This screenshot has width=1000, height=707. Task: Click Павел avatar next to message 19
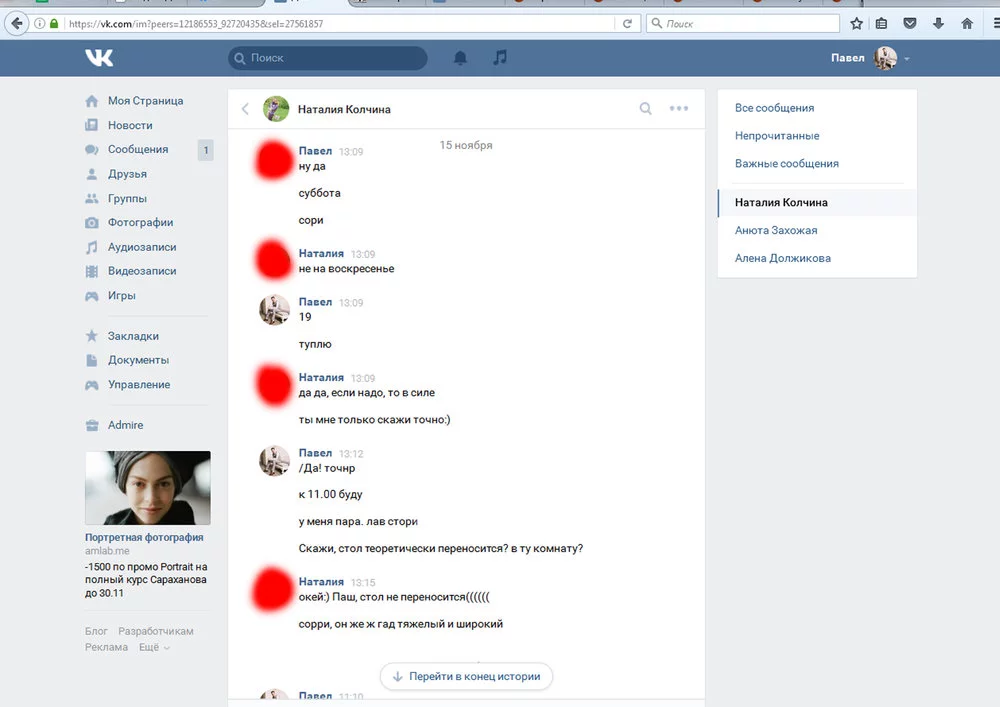click(x=274, y=310)
